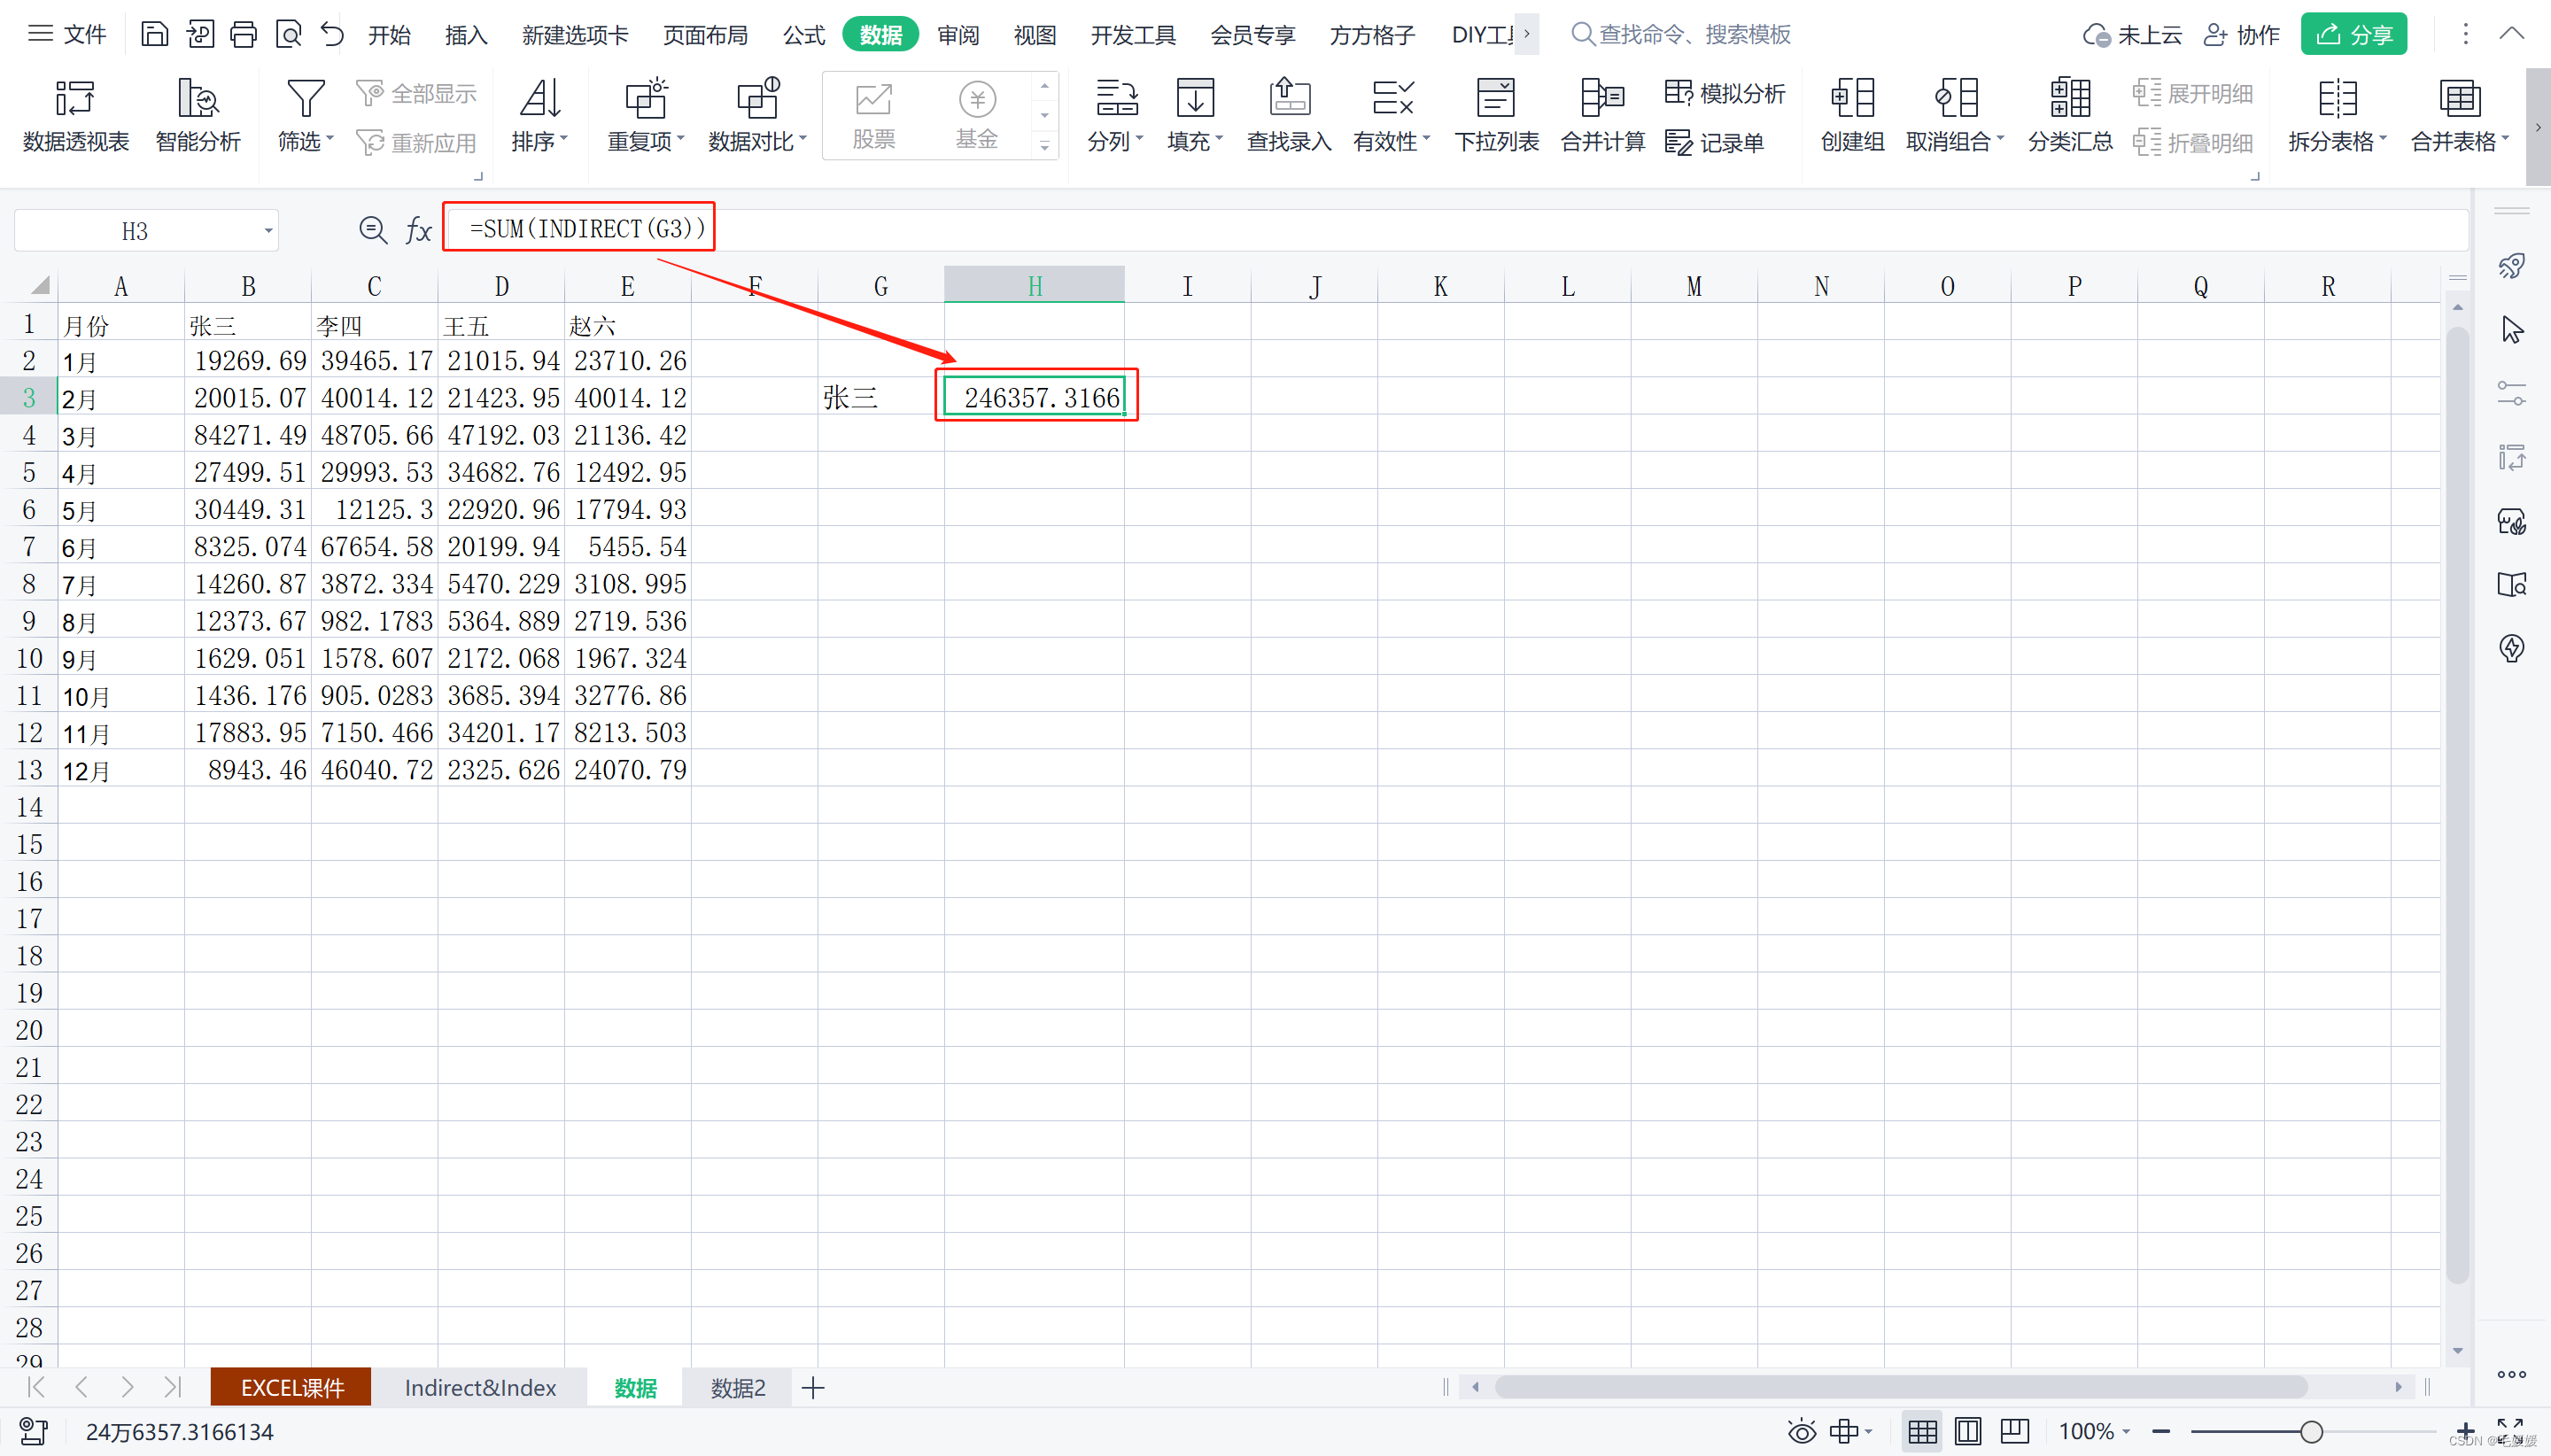Click 全部显示 show all button

pyautogui.click(x=417, y=93)
